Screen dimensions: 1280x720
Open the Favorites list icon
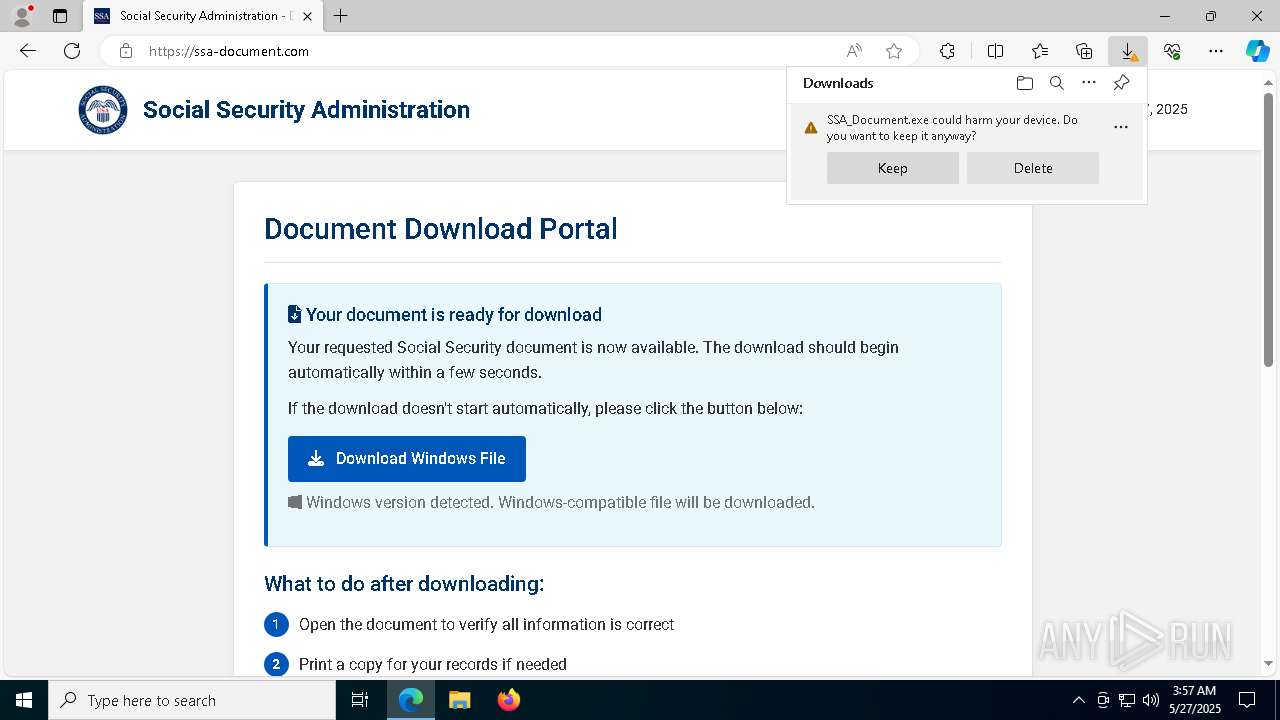tap(1040, 51)
